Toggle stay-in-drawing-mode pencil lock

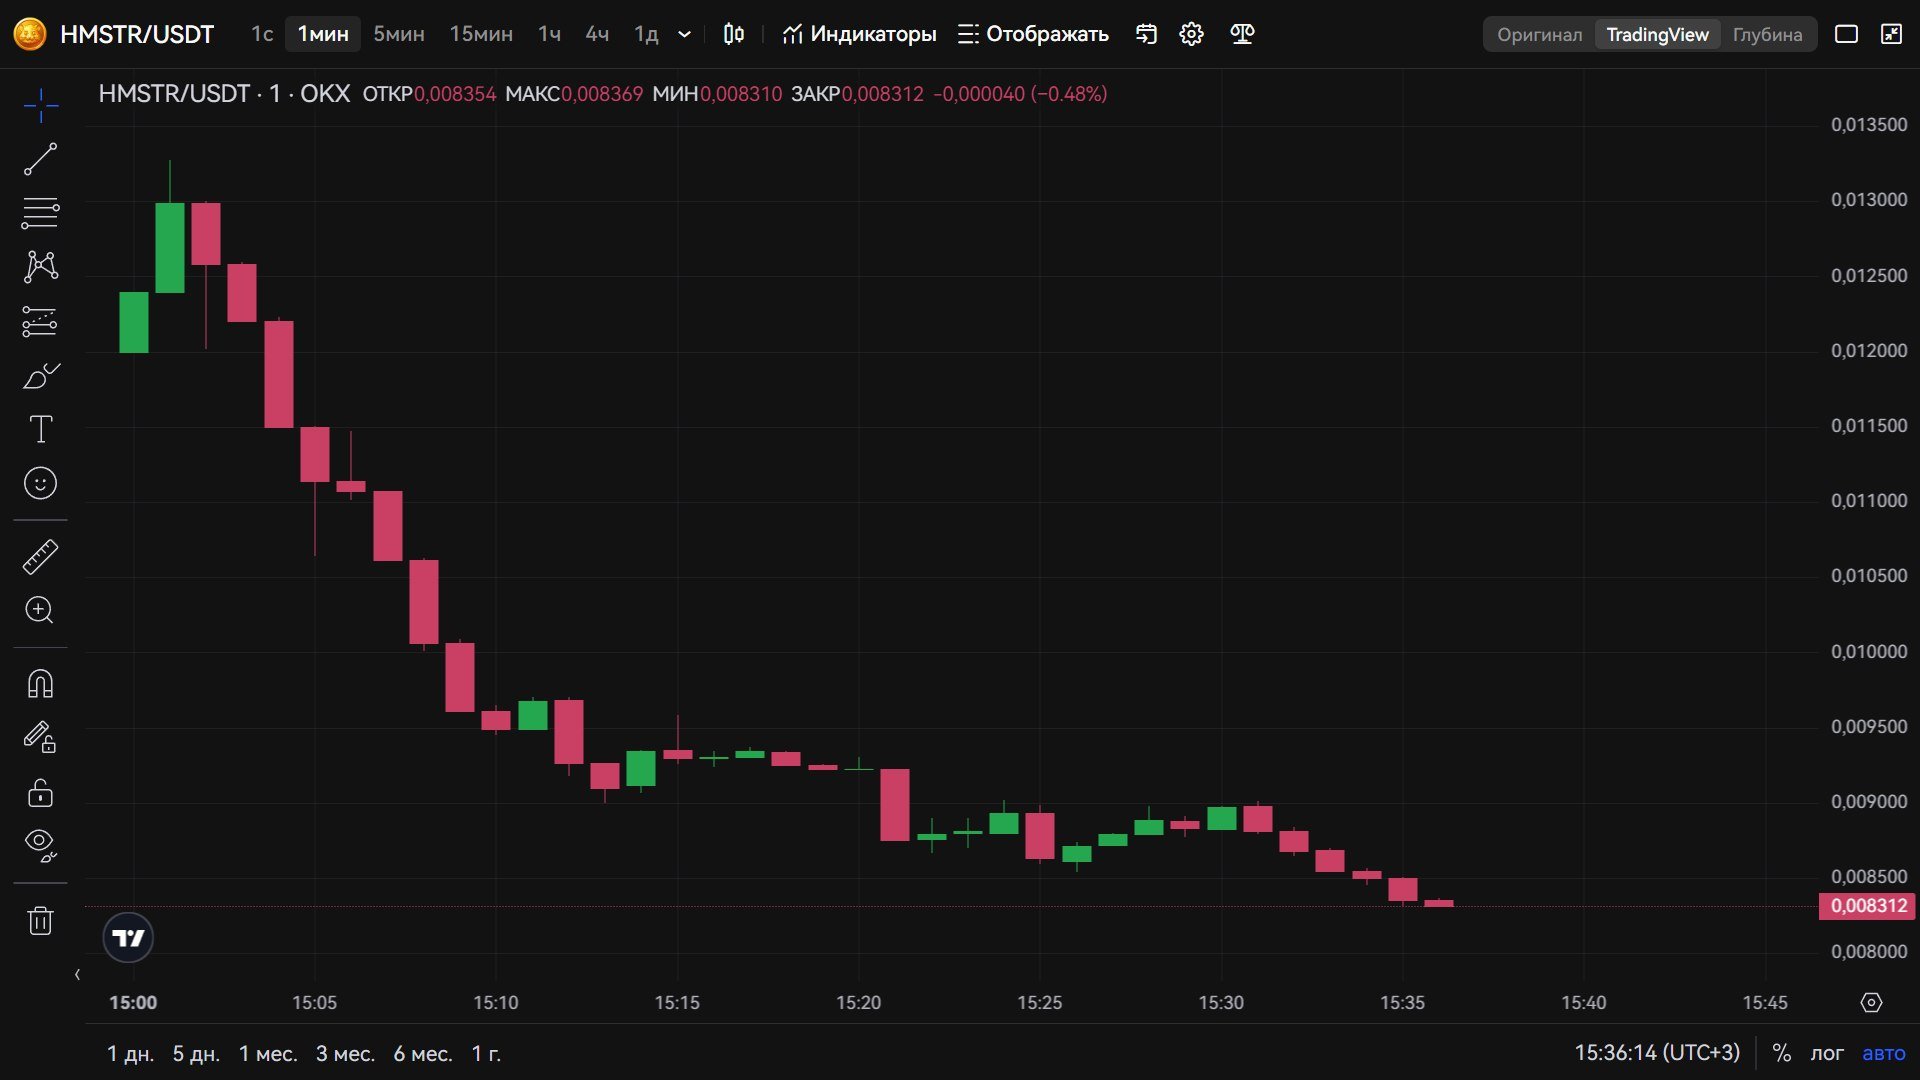point(41,738)
